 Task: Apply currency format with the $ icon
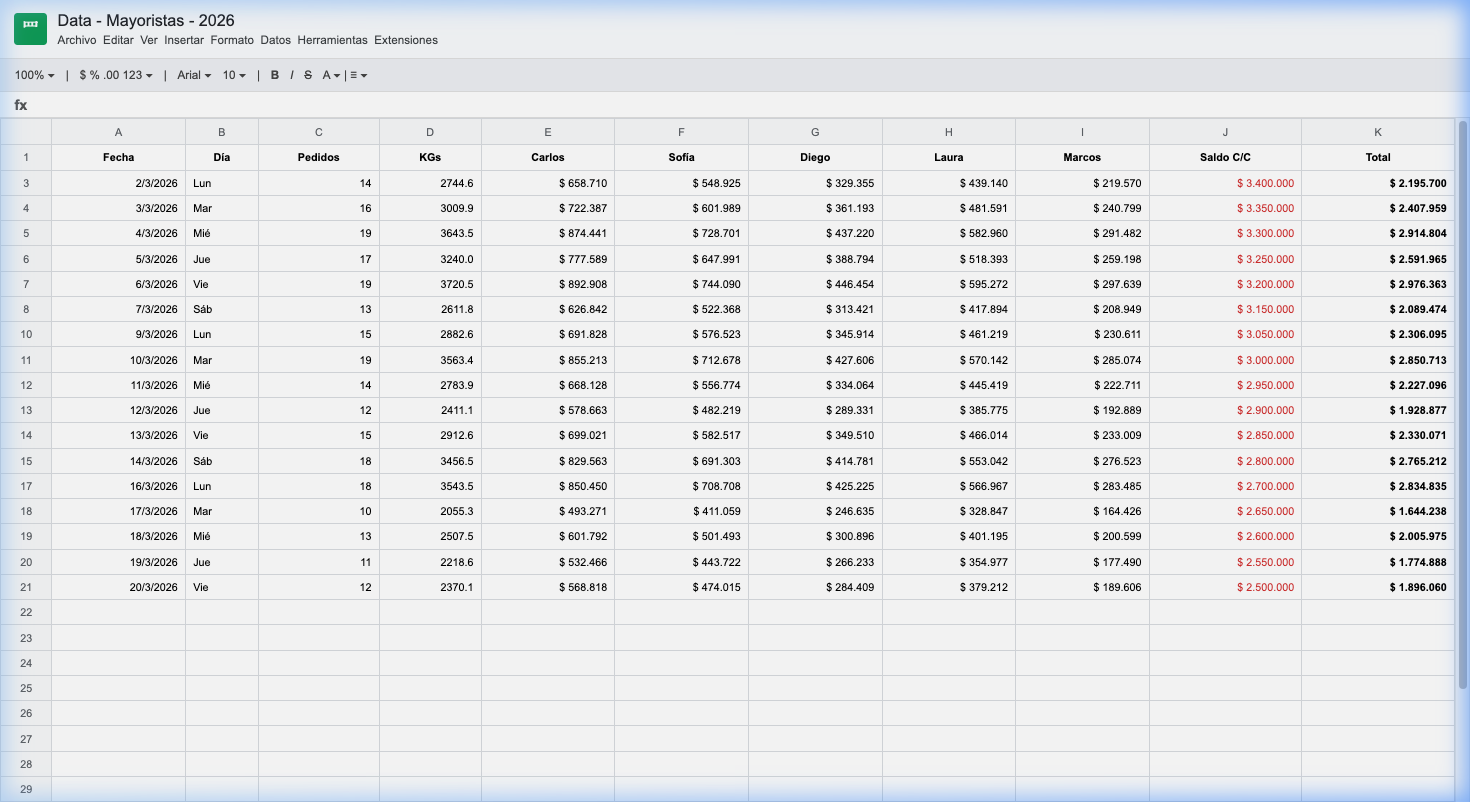click(82, 74)
